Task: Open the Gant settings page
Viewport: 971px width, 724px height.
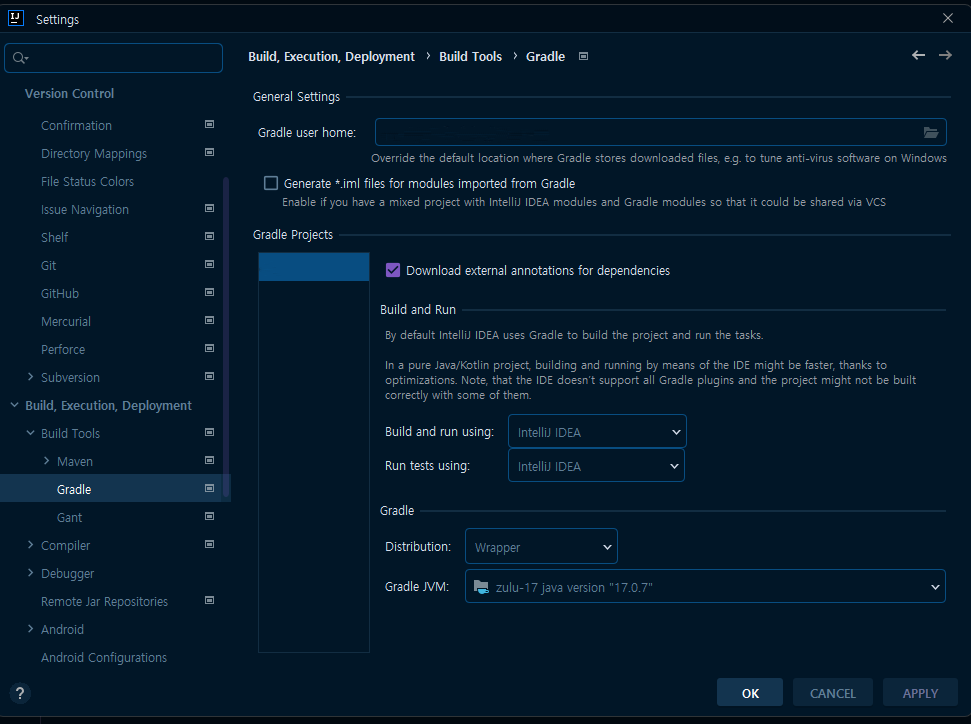Action: 69,517
